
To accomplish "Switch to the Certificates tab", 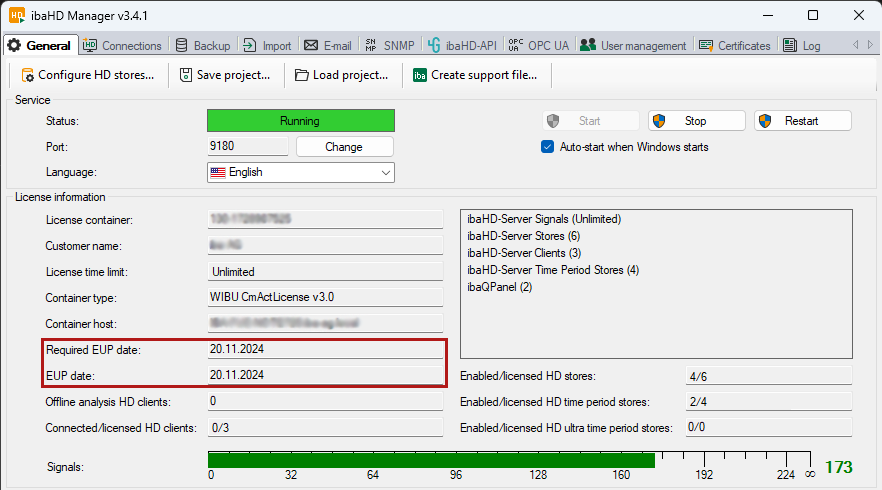I will 735,46.
